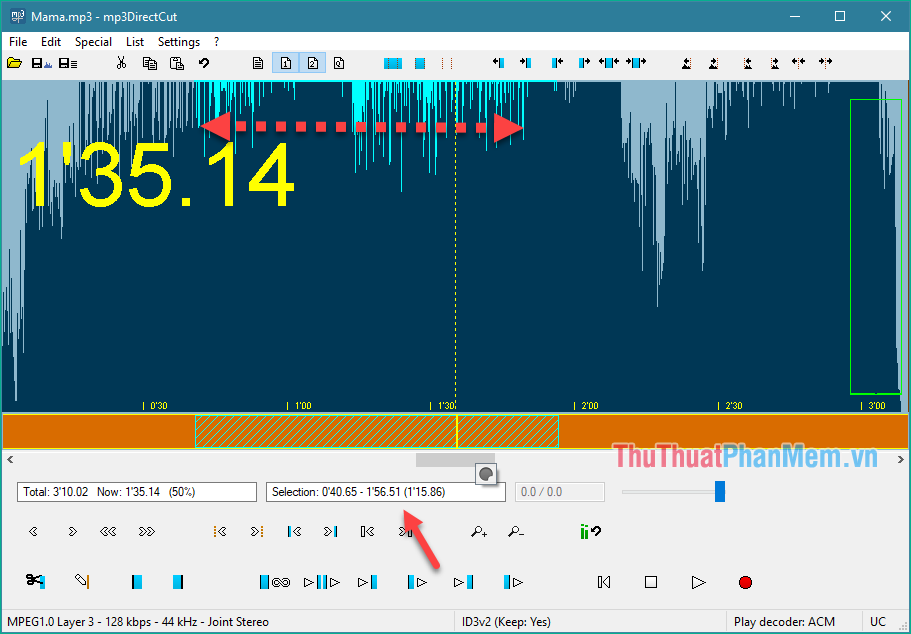Viewport: 911px width, 634px height.
Task: Zoom in on the waveform
Action: pos(478,531)
